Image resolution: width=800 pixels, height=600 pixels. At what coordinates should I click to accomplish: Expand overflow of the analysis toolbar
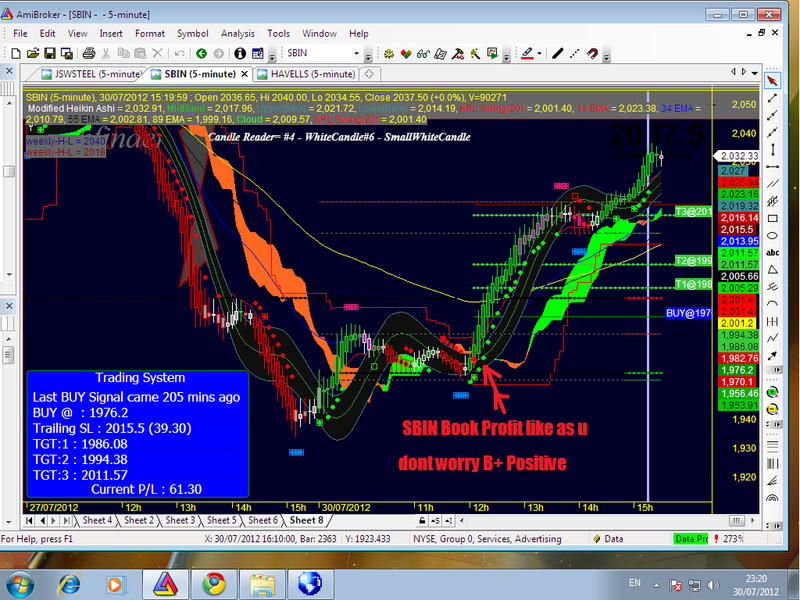point(507,56)
